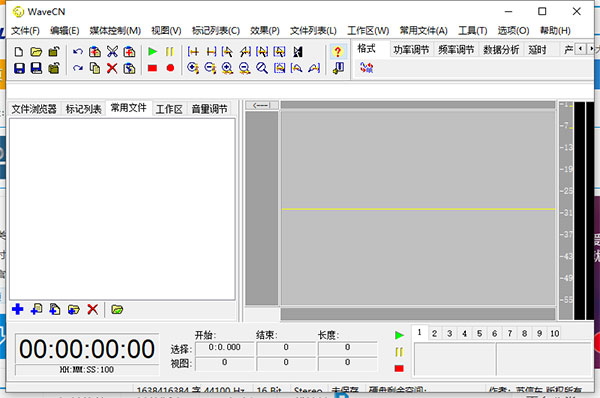Click the small yellow pause button at bottom

399,352
